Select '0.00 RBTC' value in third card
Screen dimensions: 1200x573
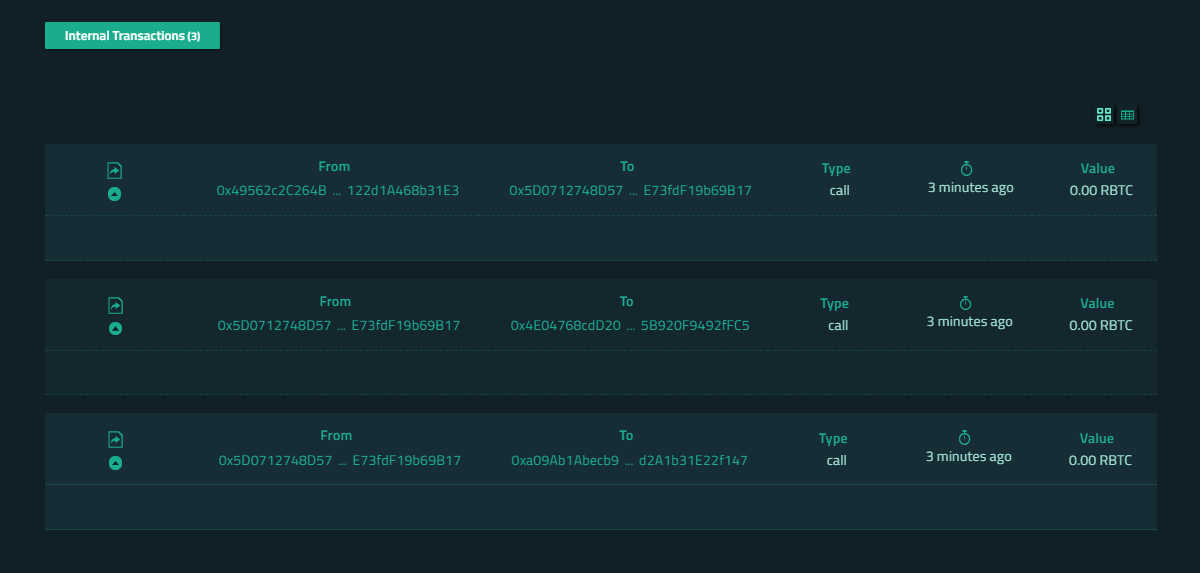pyautogui.click(x=1100, y=460)
